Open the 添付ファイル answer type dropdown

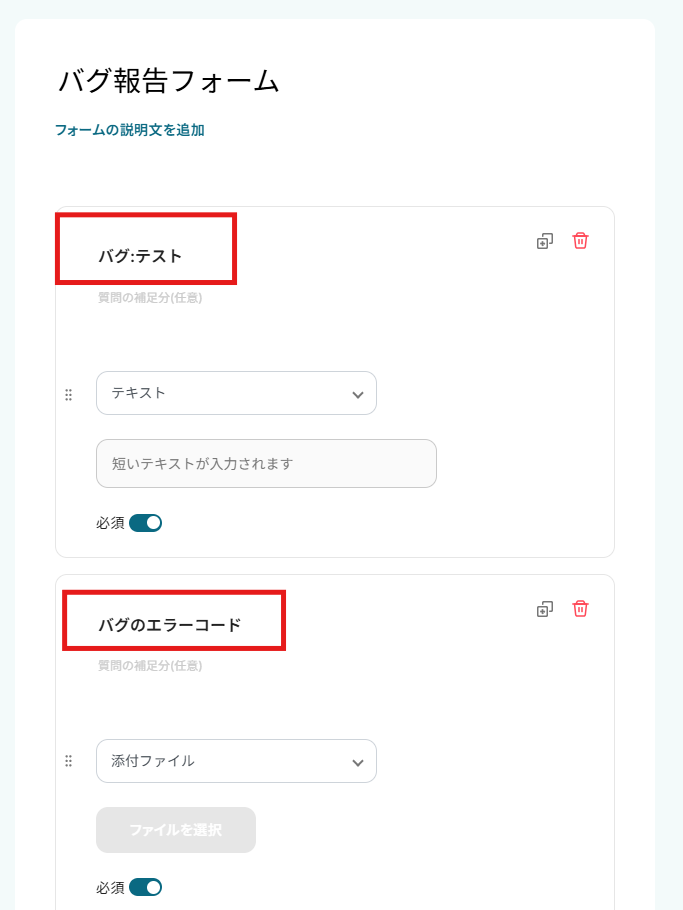tap(236, 761)
